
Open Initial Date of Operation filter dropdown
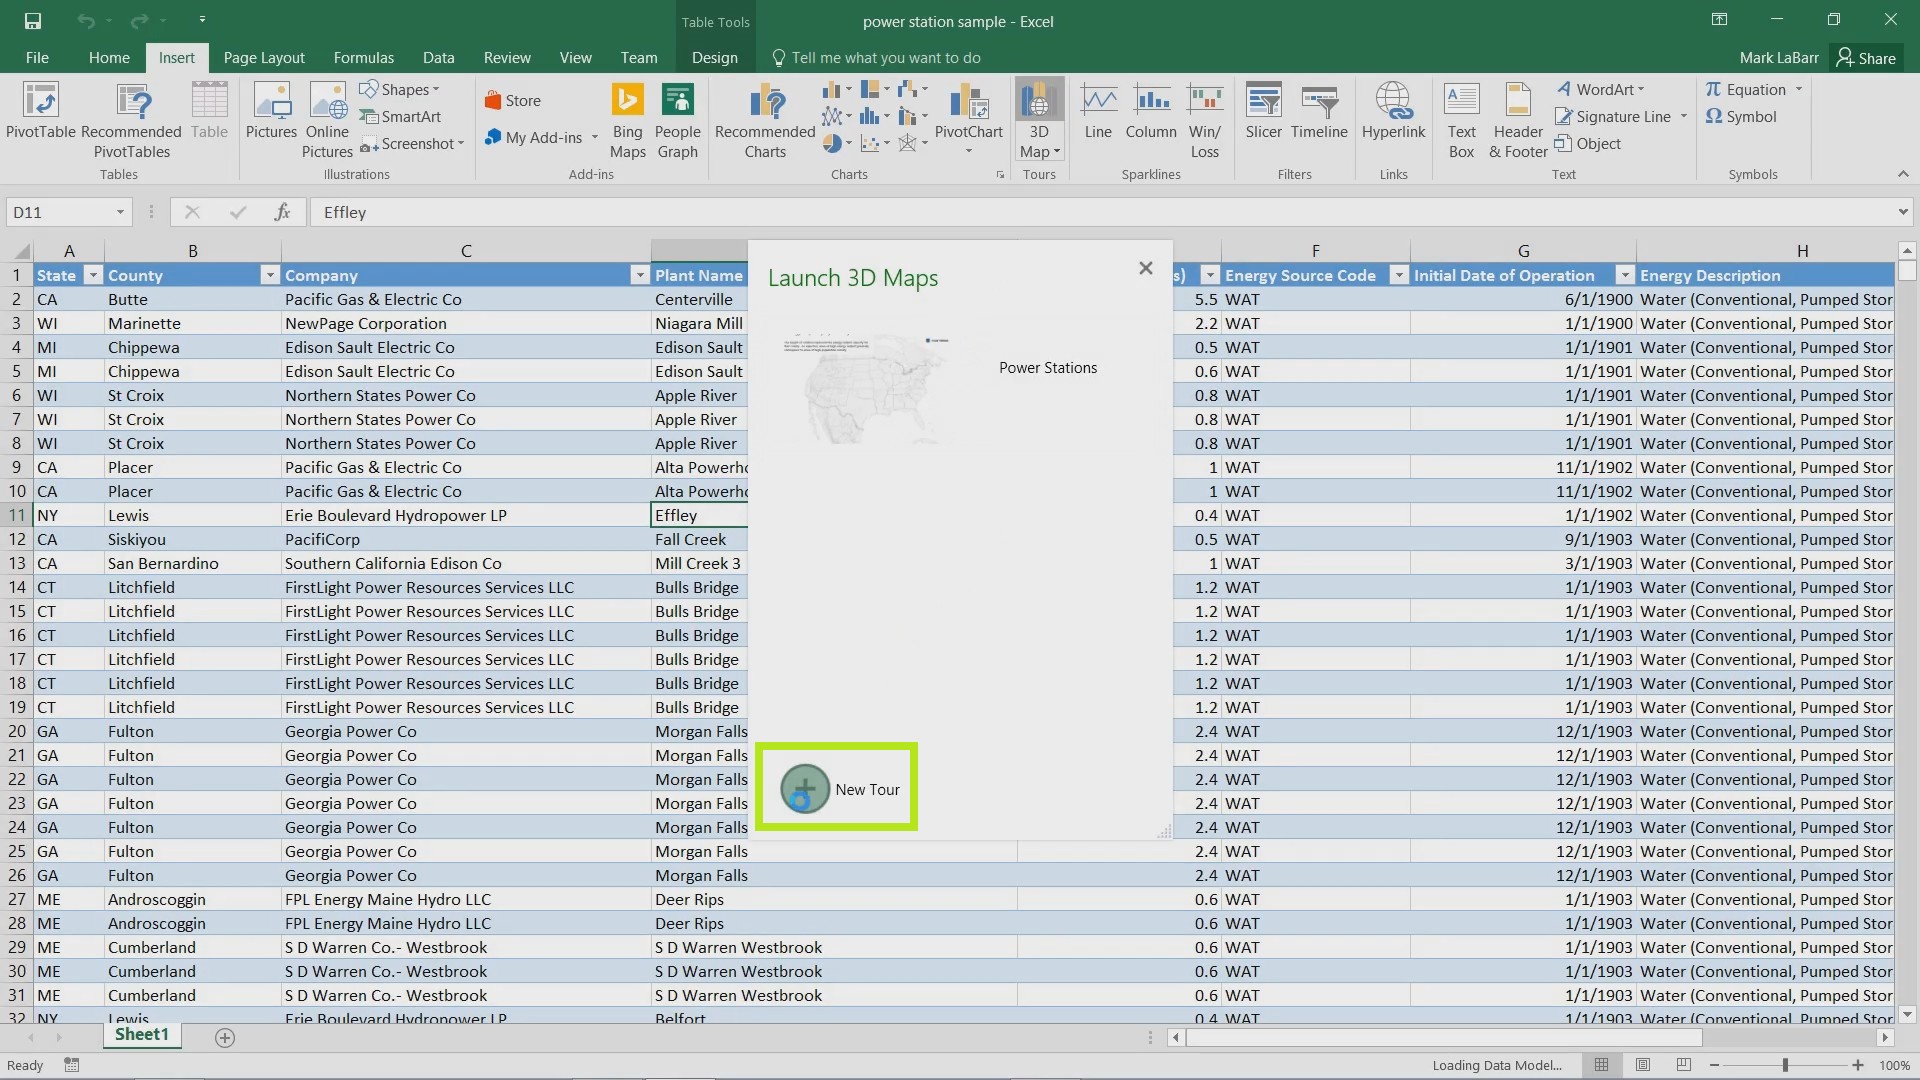(1625, 275)
